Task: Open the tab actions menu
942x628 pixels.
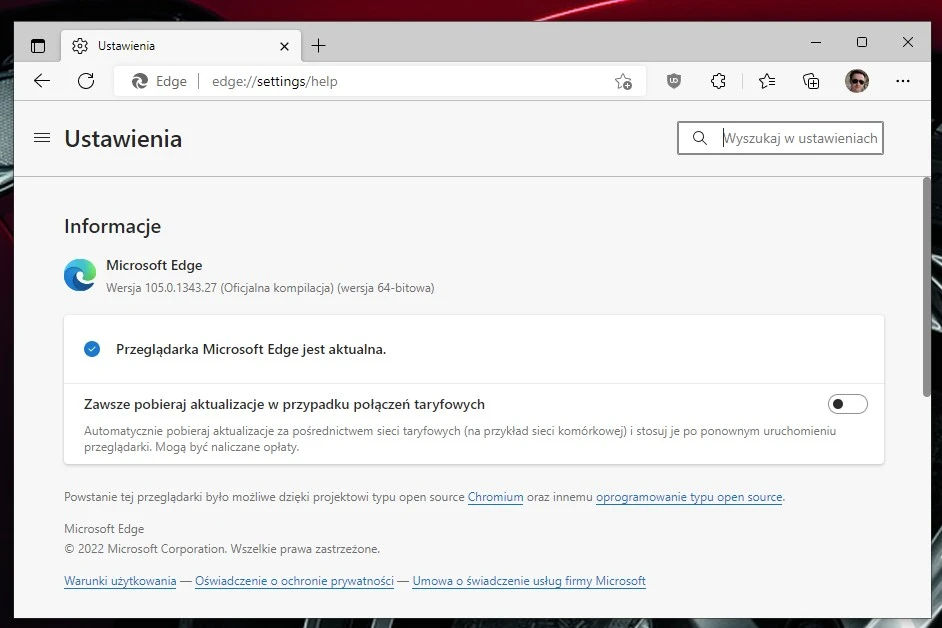Action: 38,45
